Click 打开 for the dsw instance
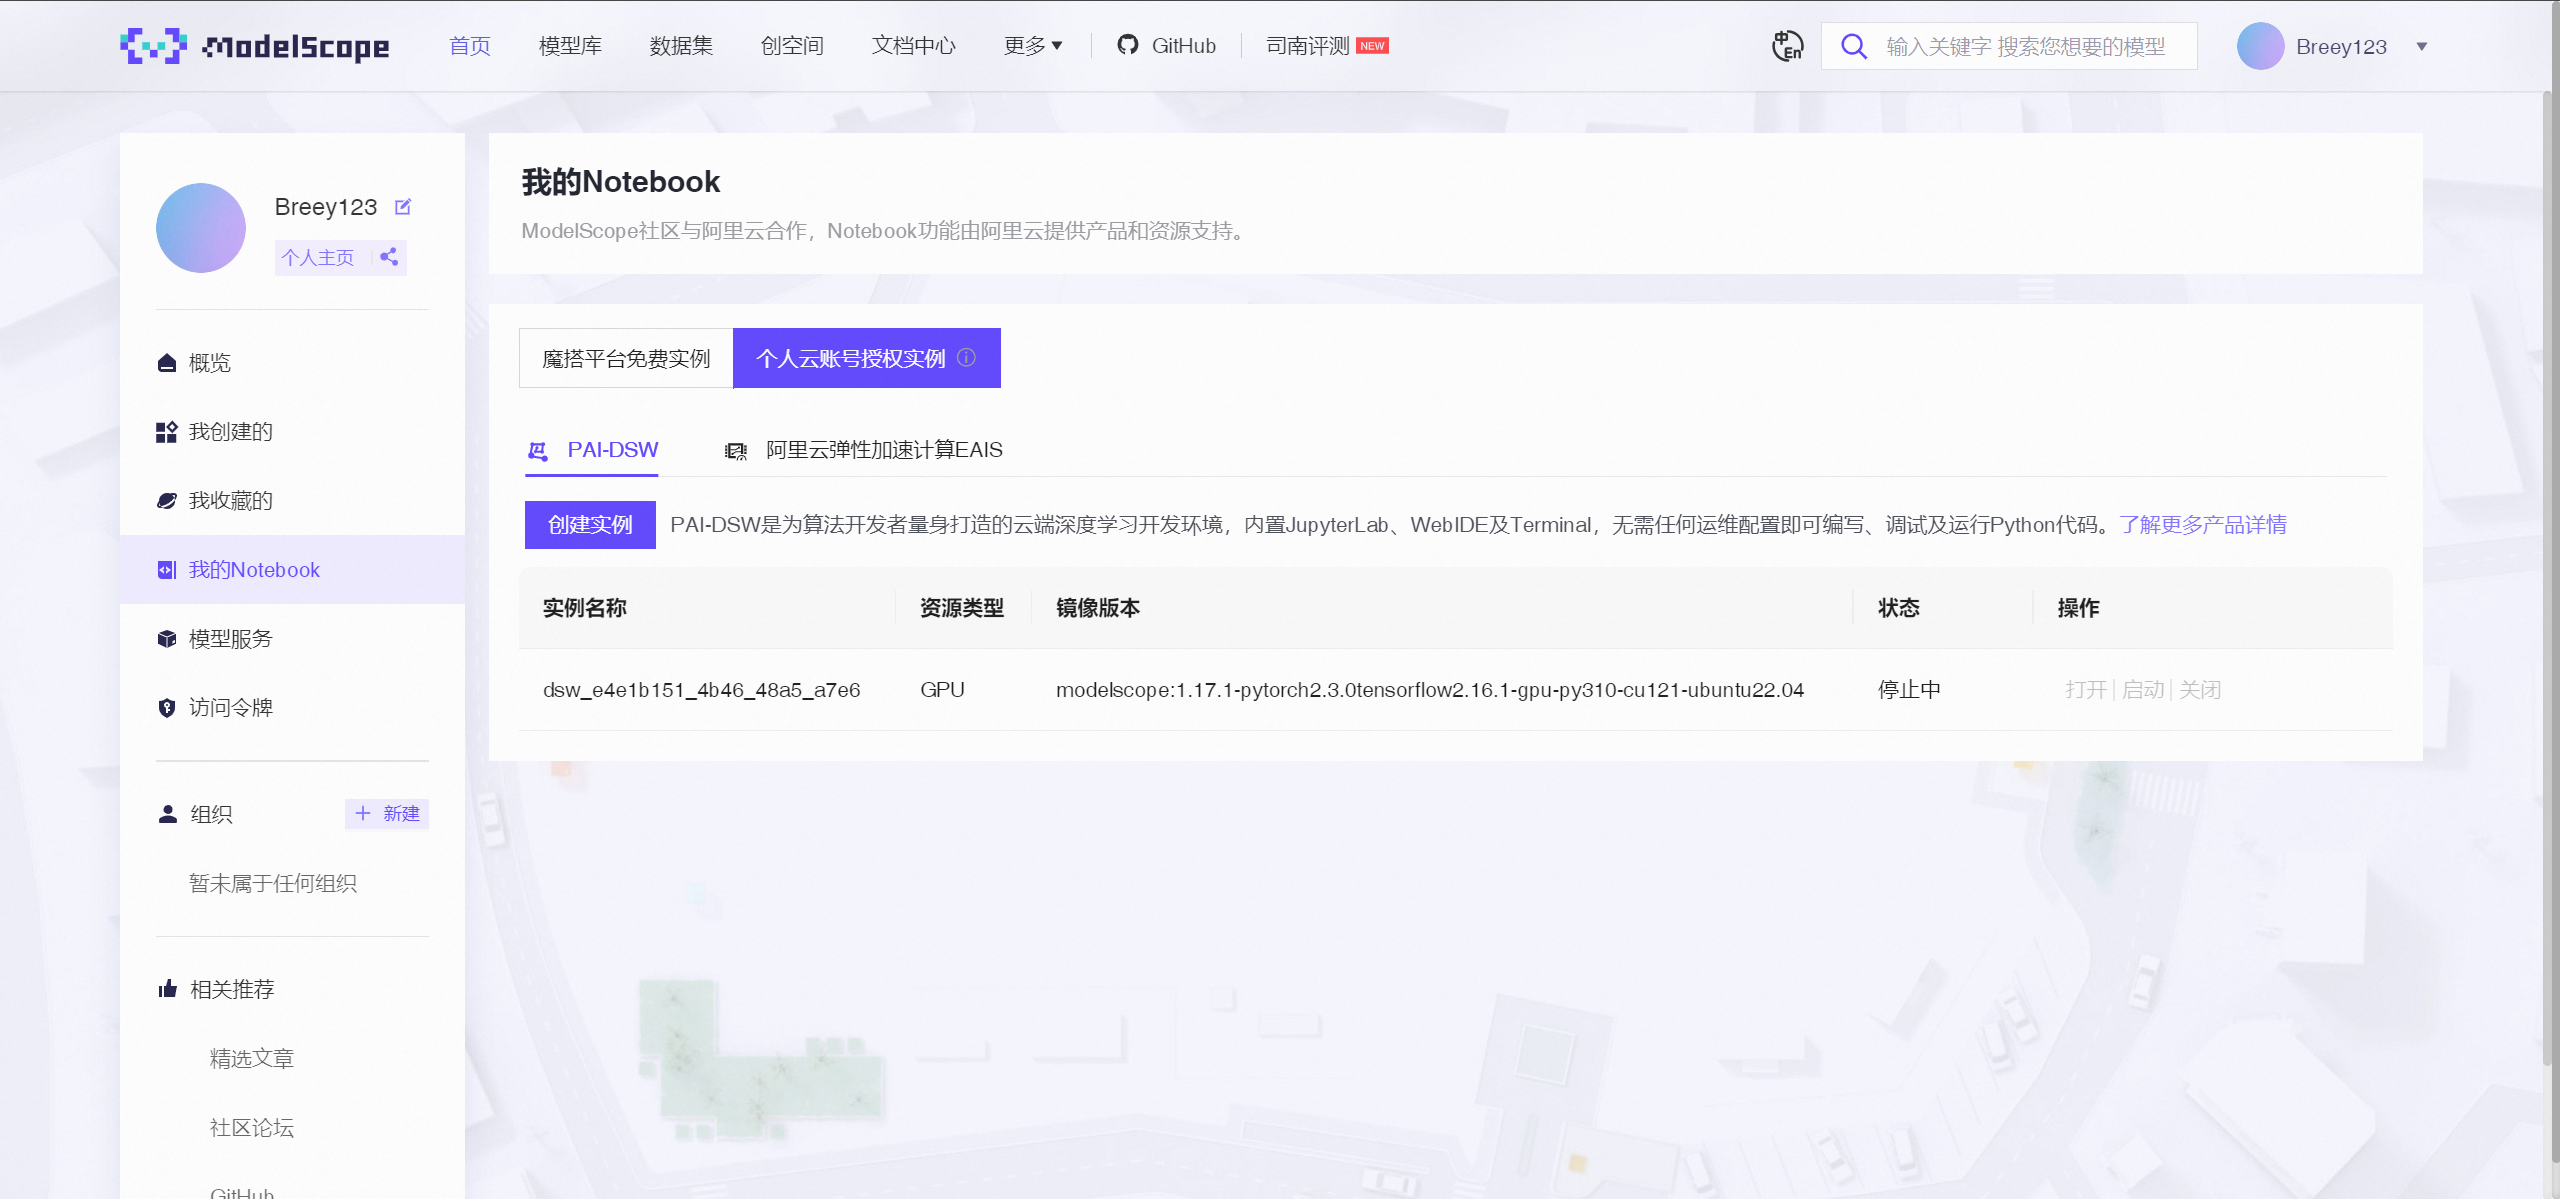Viewport: 2560px width, 1199px height. [x=2086, y=690]
